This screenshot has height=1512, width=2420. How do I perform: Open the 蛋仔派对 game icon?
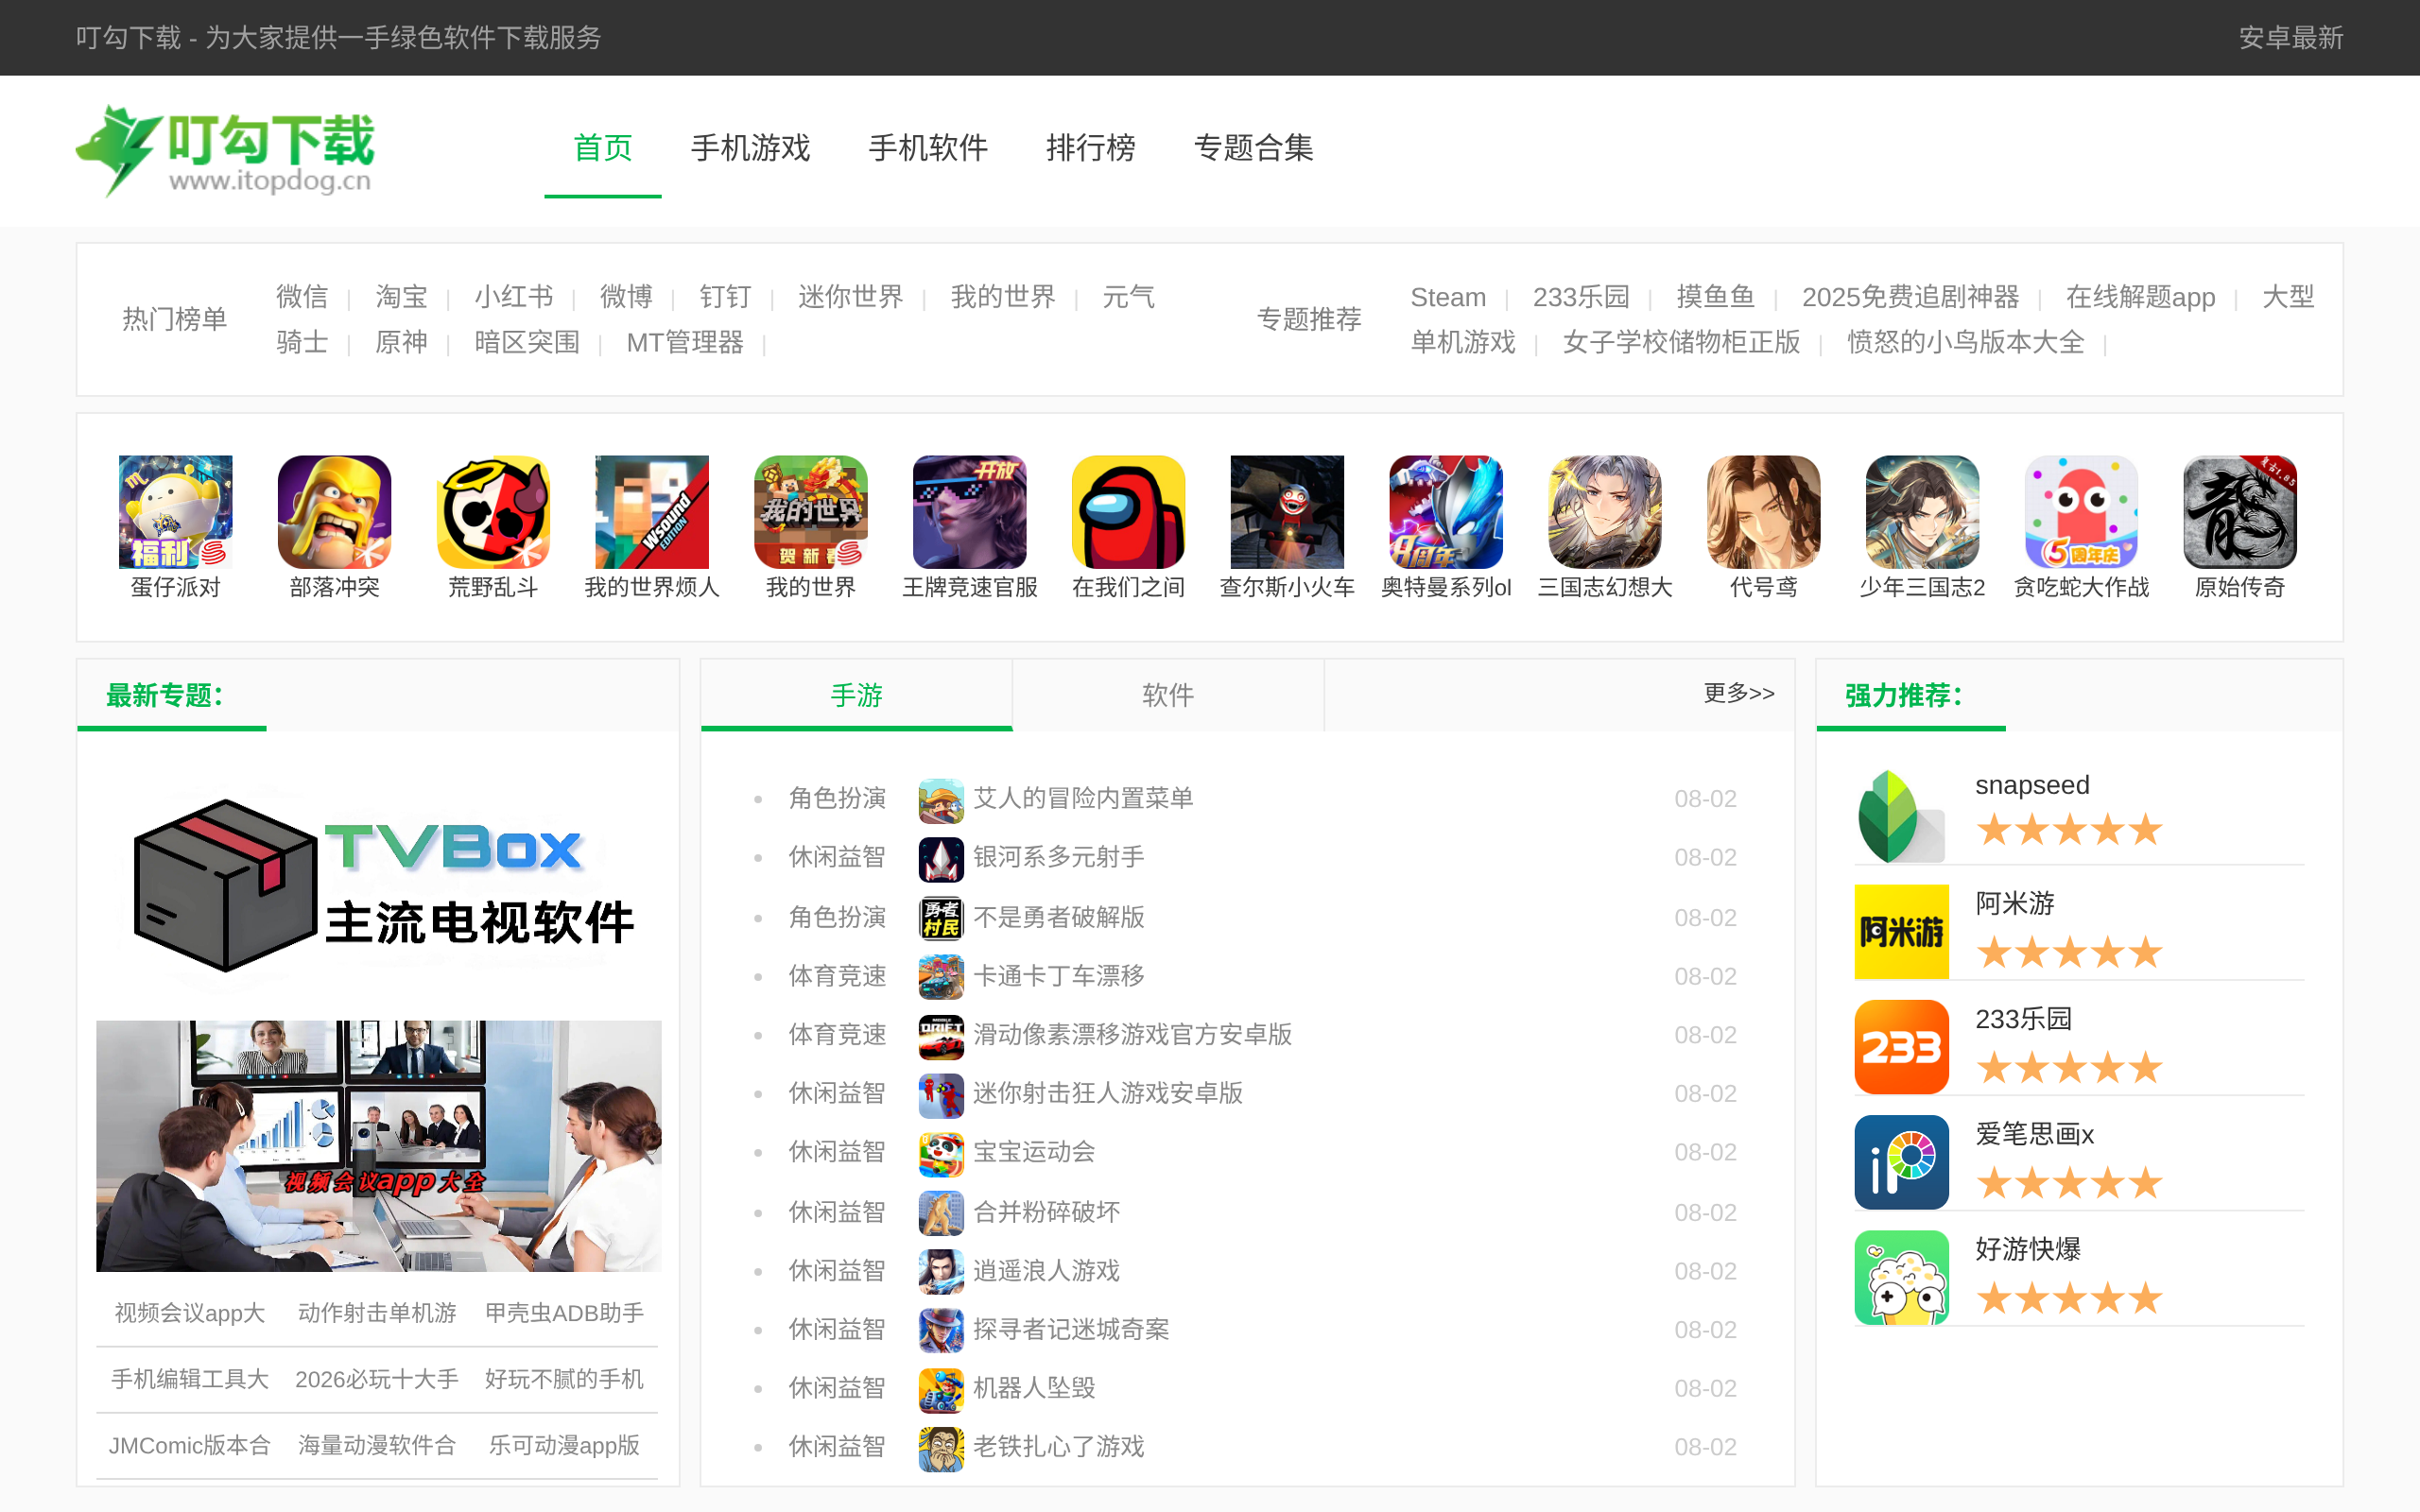click(175, 512)
